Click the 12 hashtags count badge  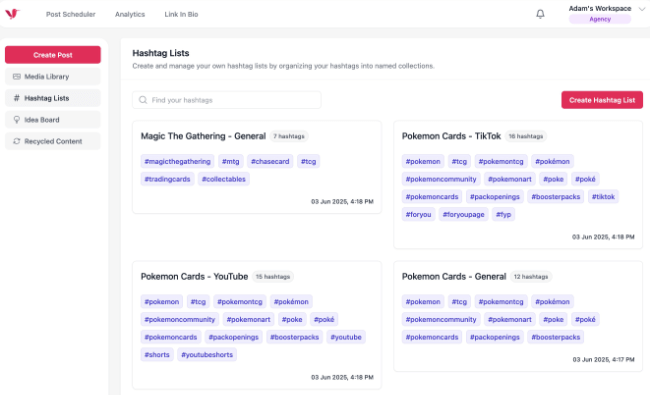(531, 276)
